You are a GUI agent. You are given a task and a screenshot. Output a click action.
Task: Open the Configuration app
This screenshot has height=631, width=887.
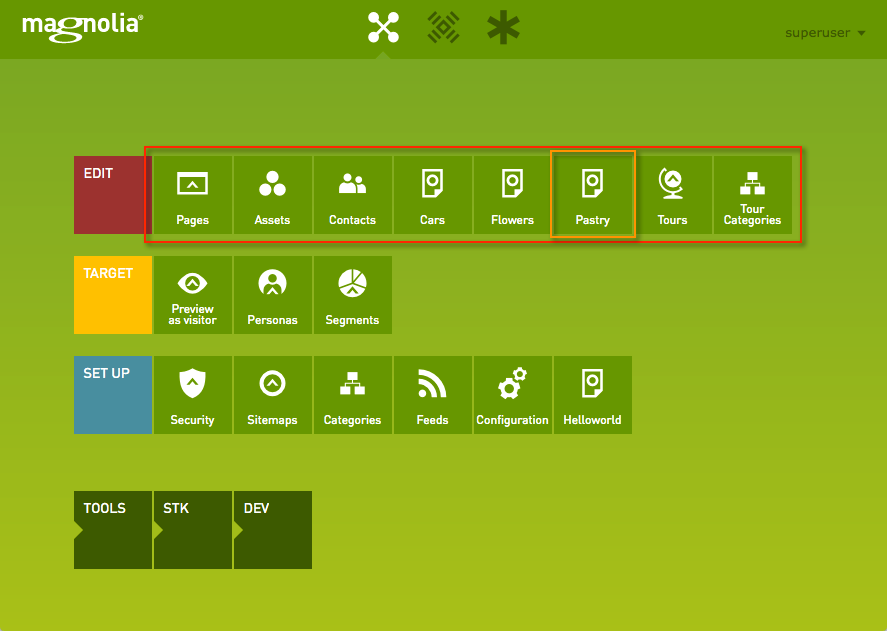coord(512,395)
